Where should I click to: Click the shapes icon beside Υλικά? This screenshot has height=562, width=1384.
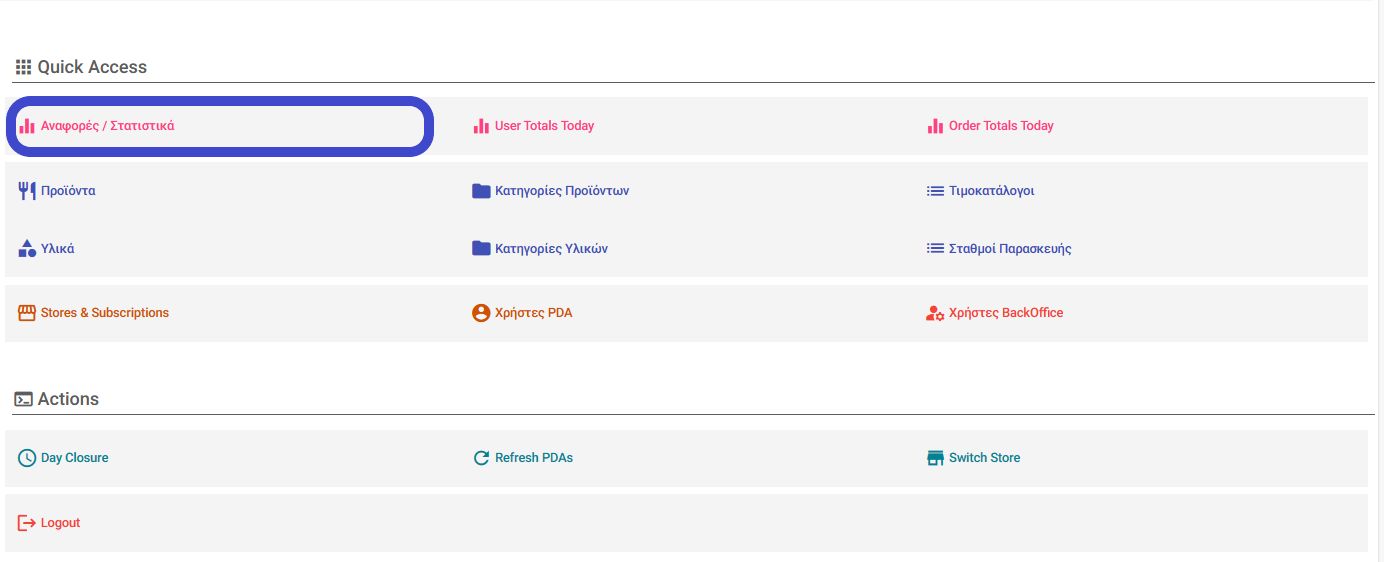click(x=27, y=248)
